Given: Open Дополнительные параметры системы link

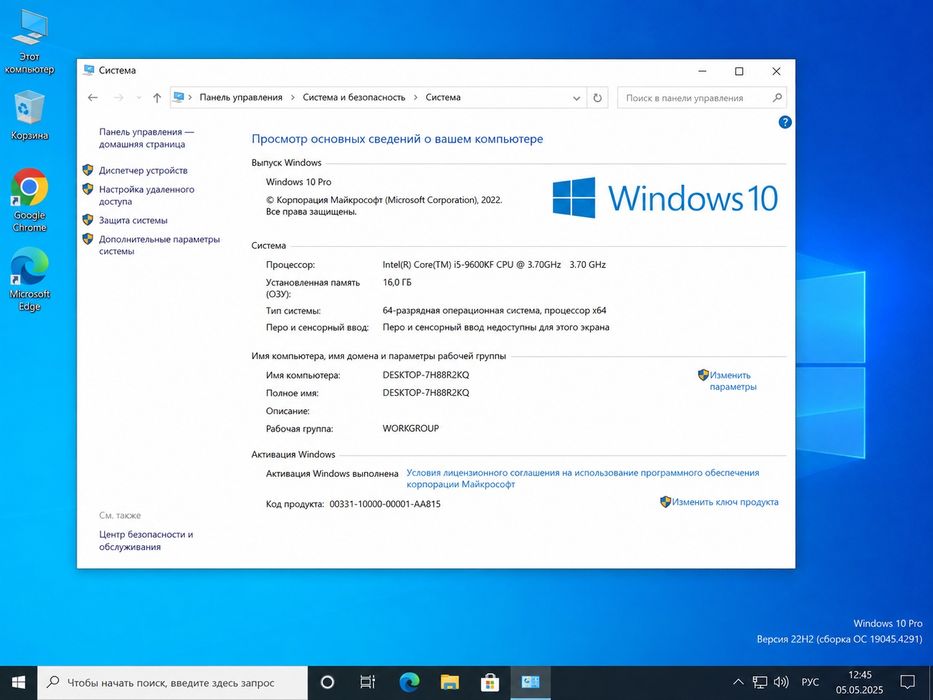Looking at the screenshot, I should 159,245.
